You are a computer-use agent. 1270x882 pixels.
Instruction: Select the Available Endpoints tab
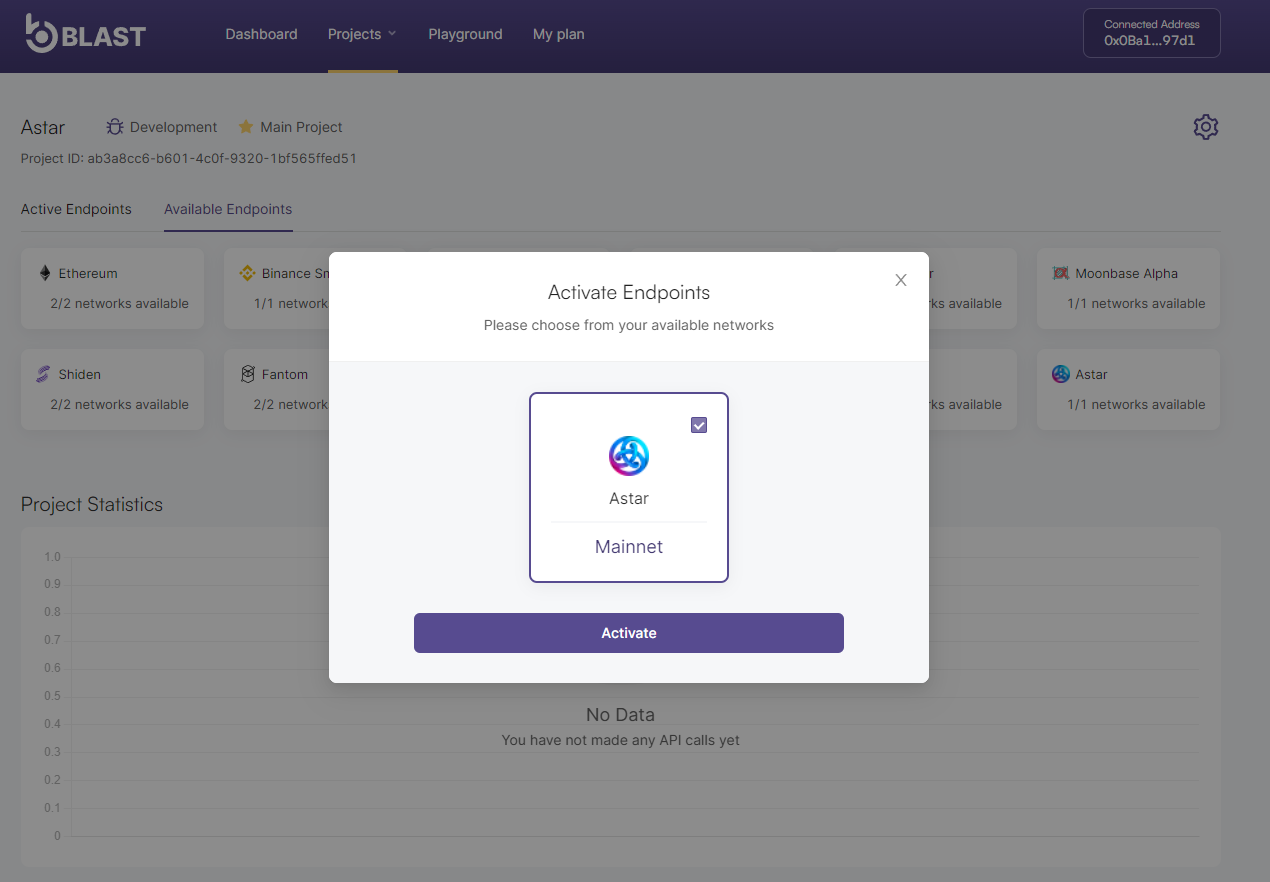(x=228, y=209)
